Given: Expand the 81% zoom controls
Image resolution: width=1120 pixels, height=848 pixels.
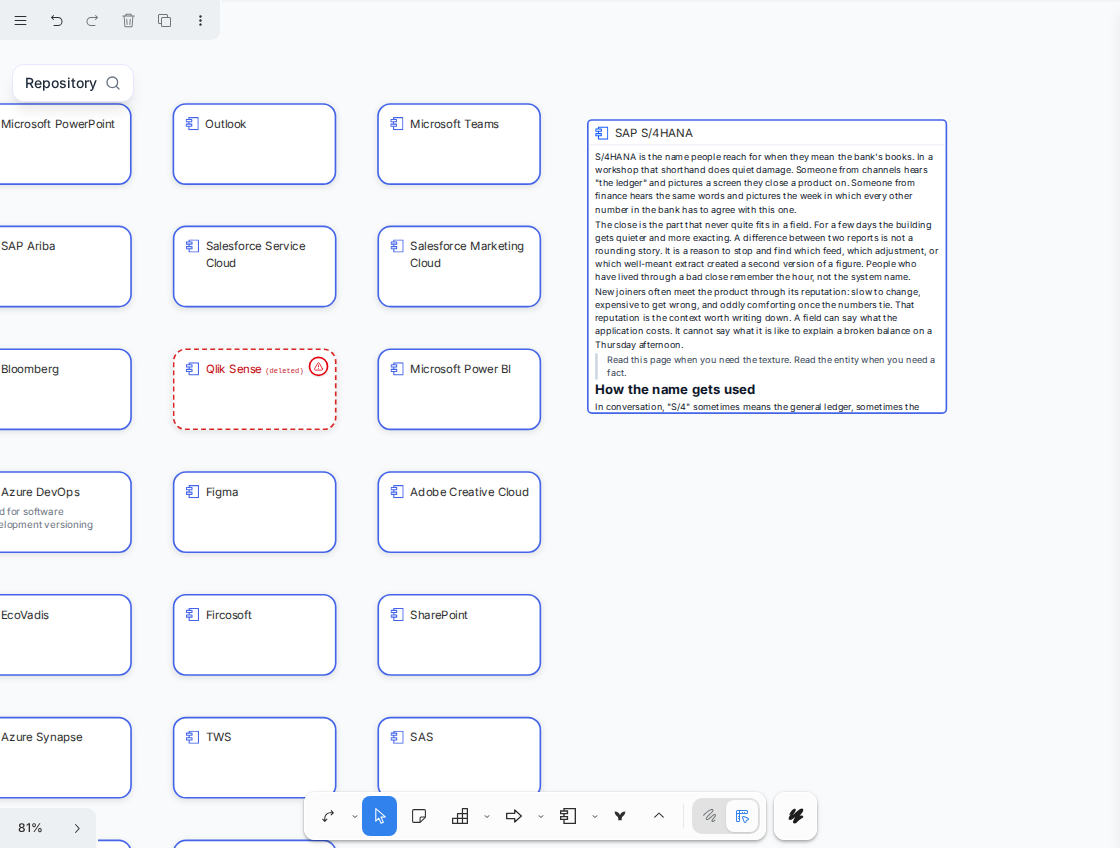Looking at the screenshot, I should pos(77,828).
